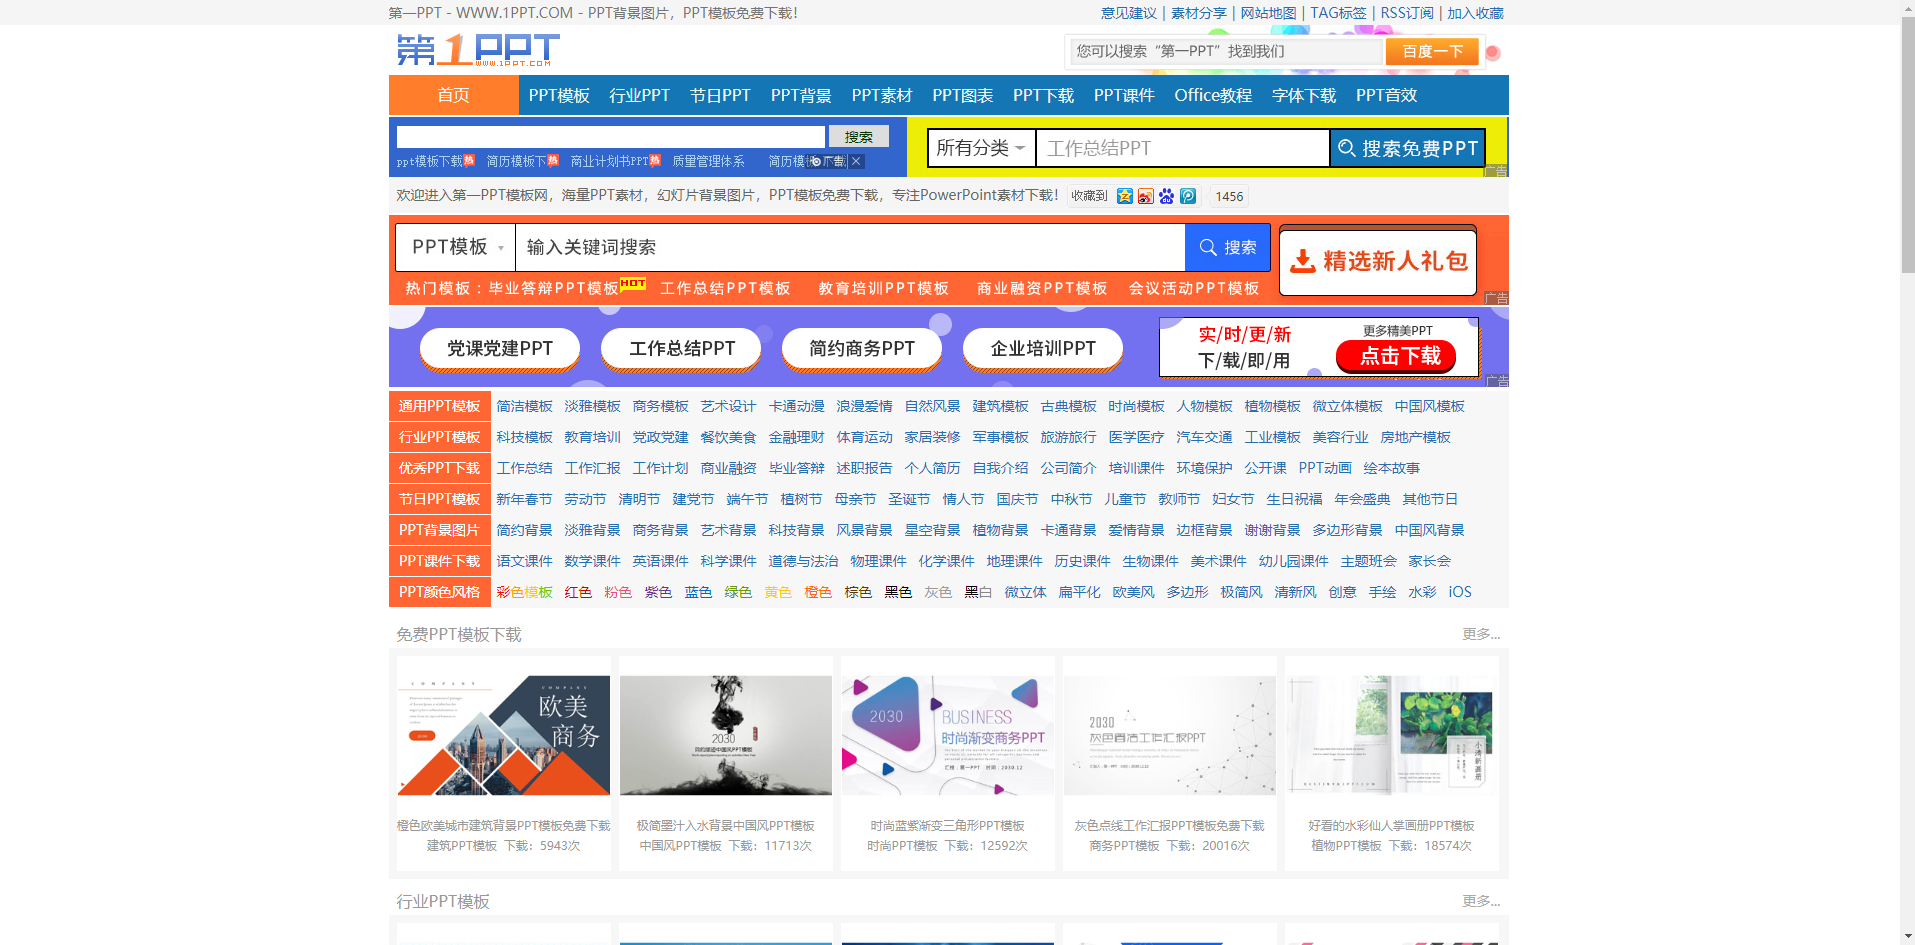Viewport: 1915px width, 945px height.
Task: Open the PPT背景图片 category label
Action: (440, 530)
